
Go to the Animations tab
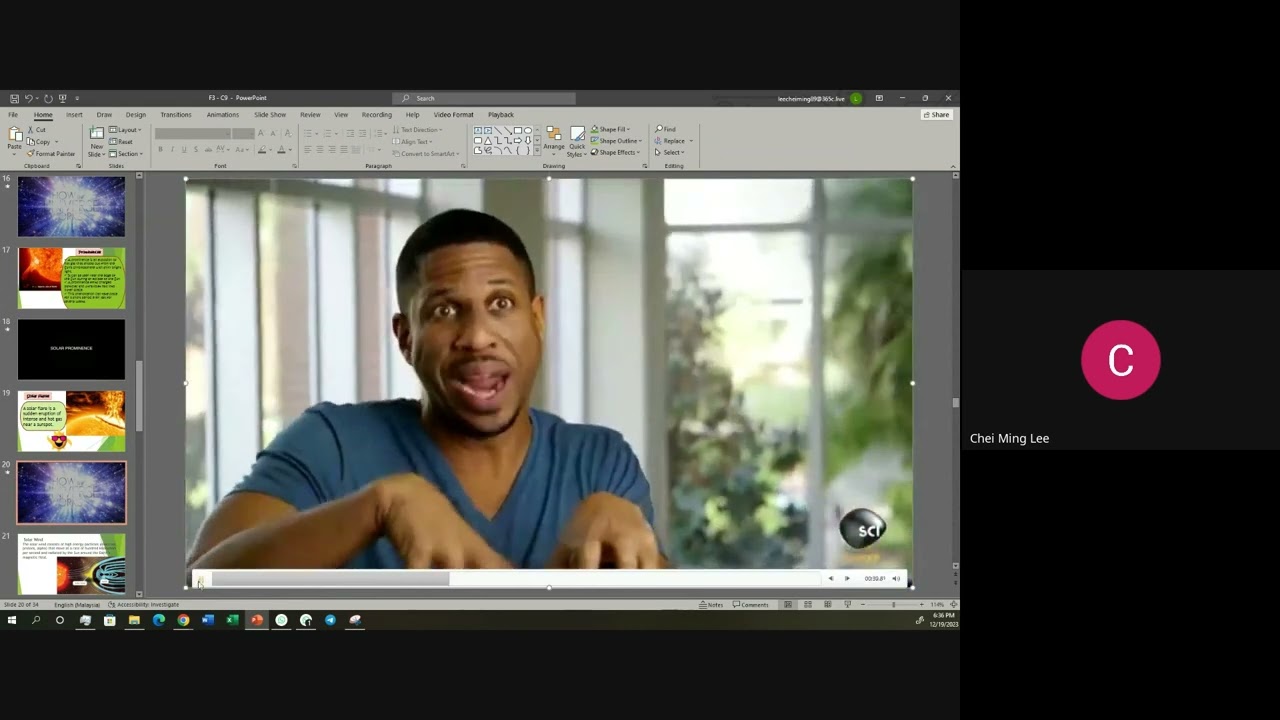[x=223, y=115]
